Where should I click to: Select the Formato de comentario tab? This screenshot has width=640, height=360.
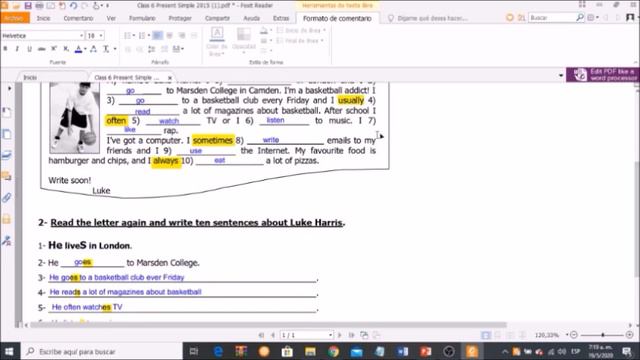(x=337, y=18)
